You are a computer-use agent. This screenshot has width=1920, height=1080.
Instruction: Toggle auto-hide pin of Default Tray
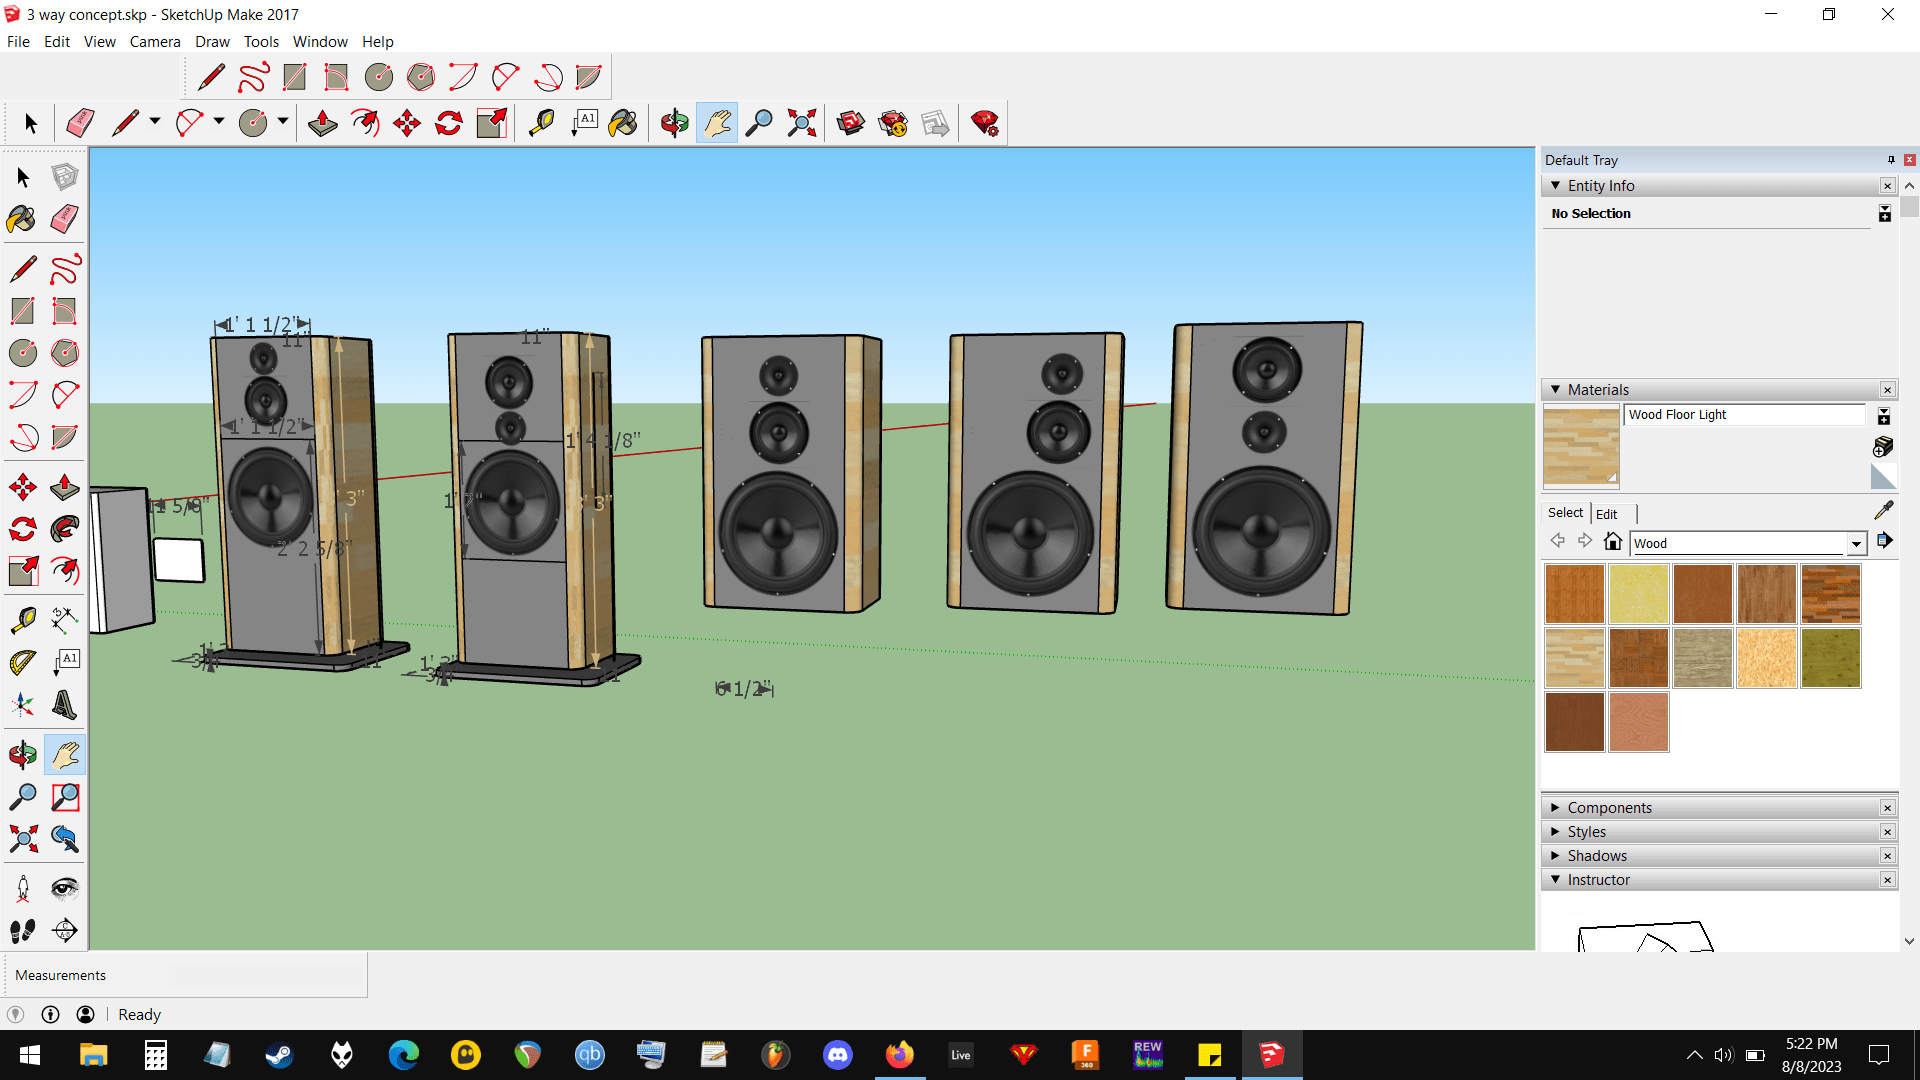[1891, 160]
